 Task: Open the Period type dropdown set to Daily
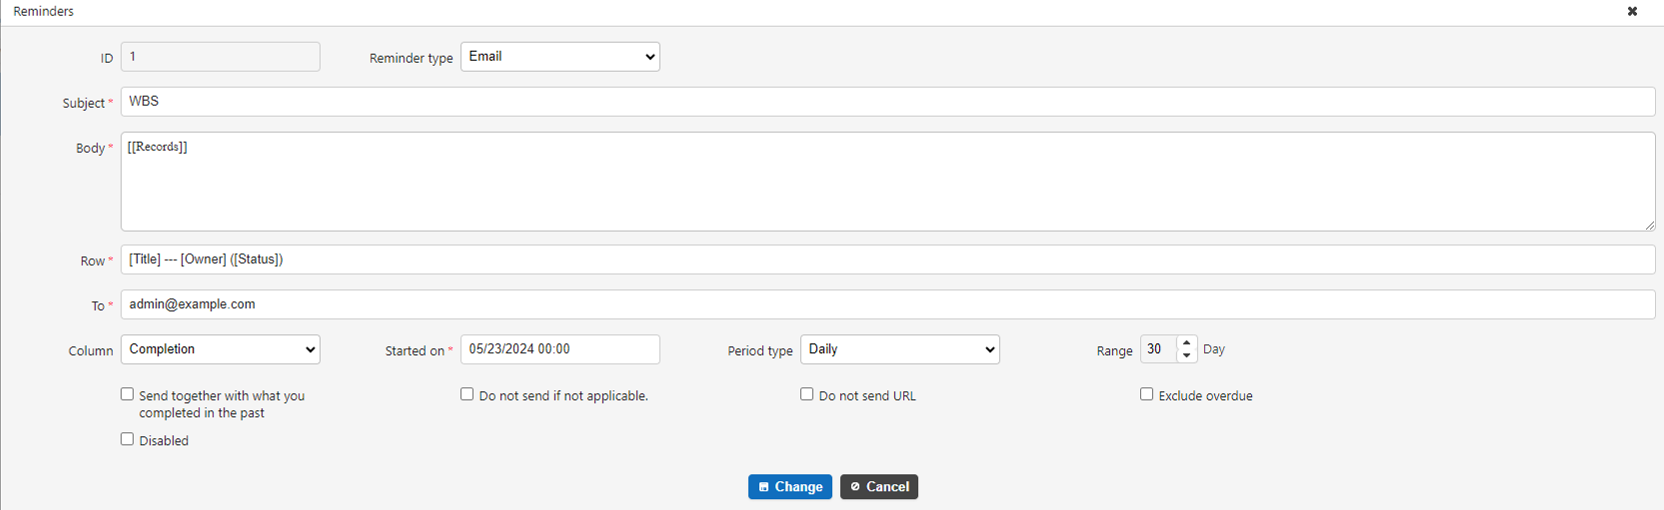900,349
